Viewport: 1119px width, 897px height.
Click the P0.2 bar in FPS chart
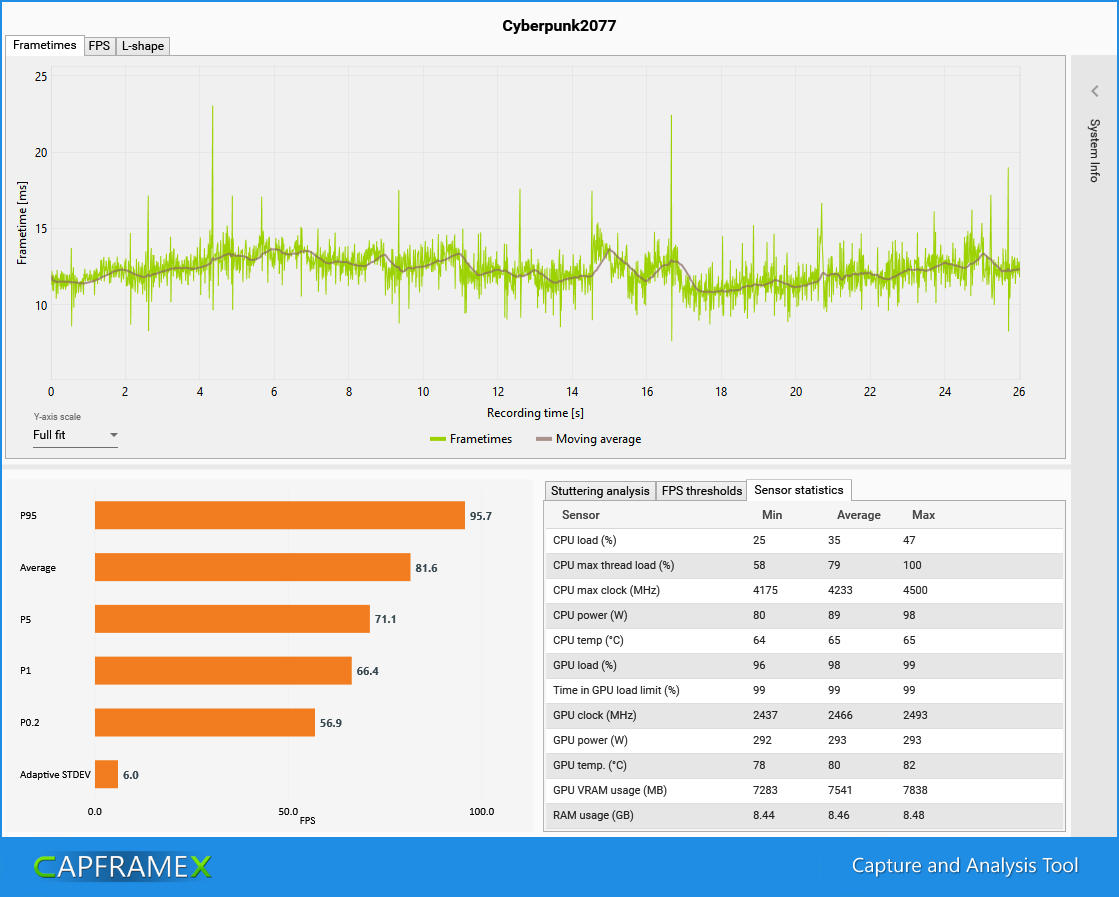point(205,722)
